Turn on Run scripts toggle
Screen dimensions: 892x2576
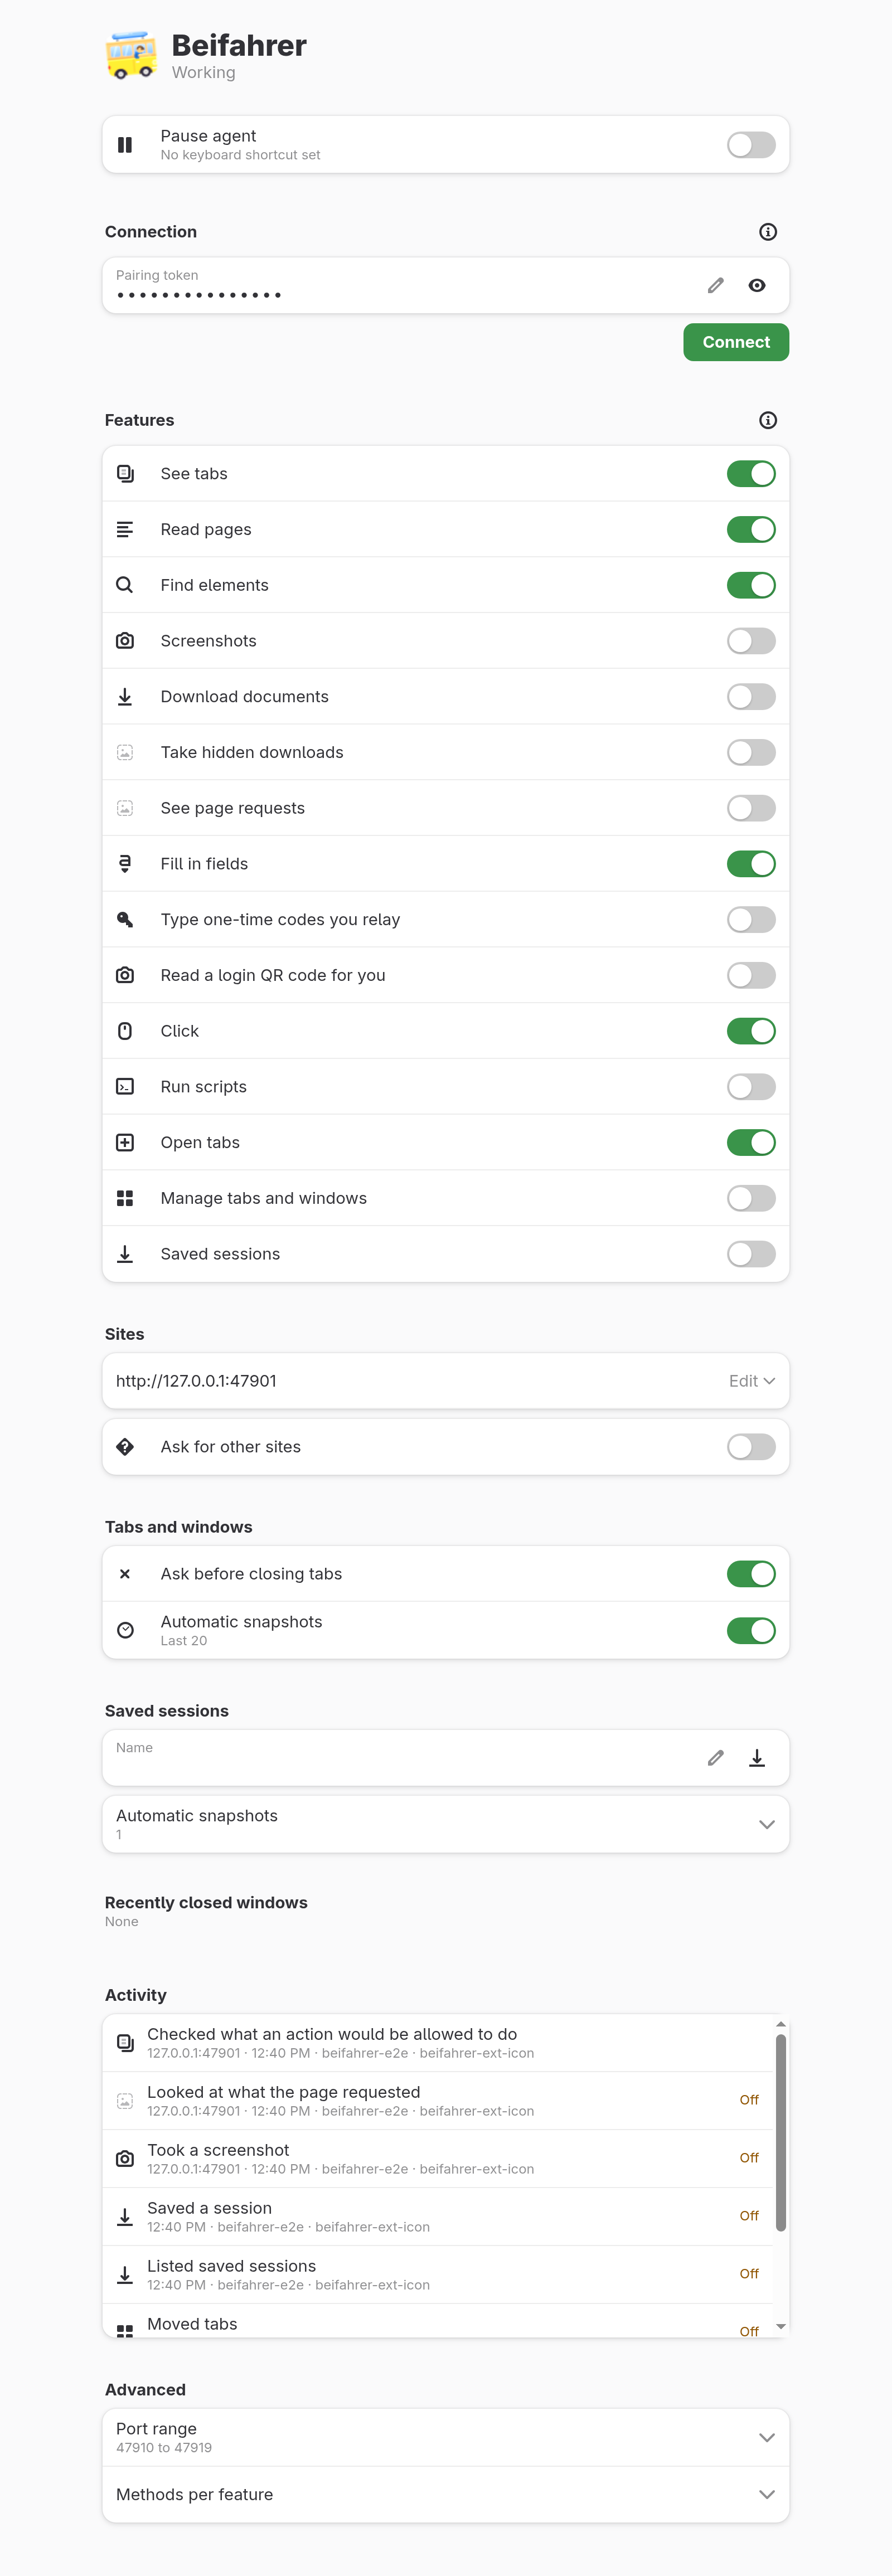751,1087
